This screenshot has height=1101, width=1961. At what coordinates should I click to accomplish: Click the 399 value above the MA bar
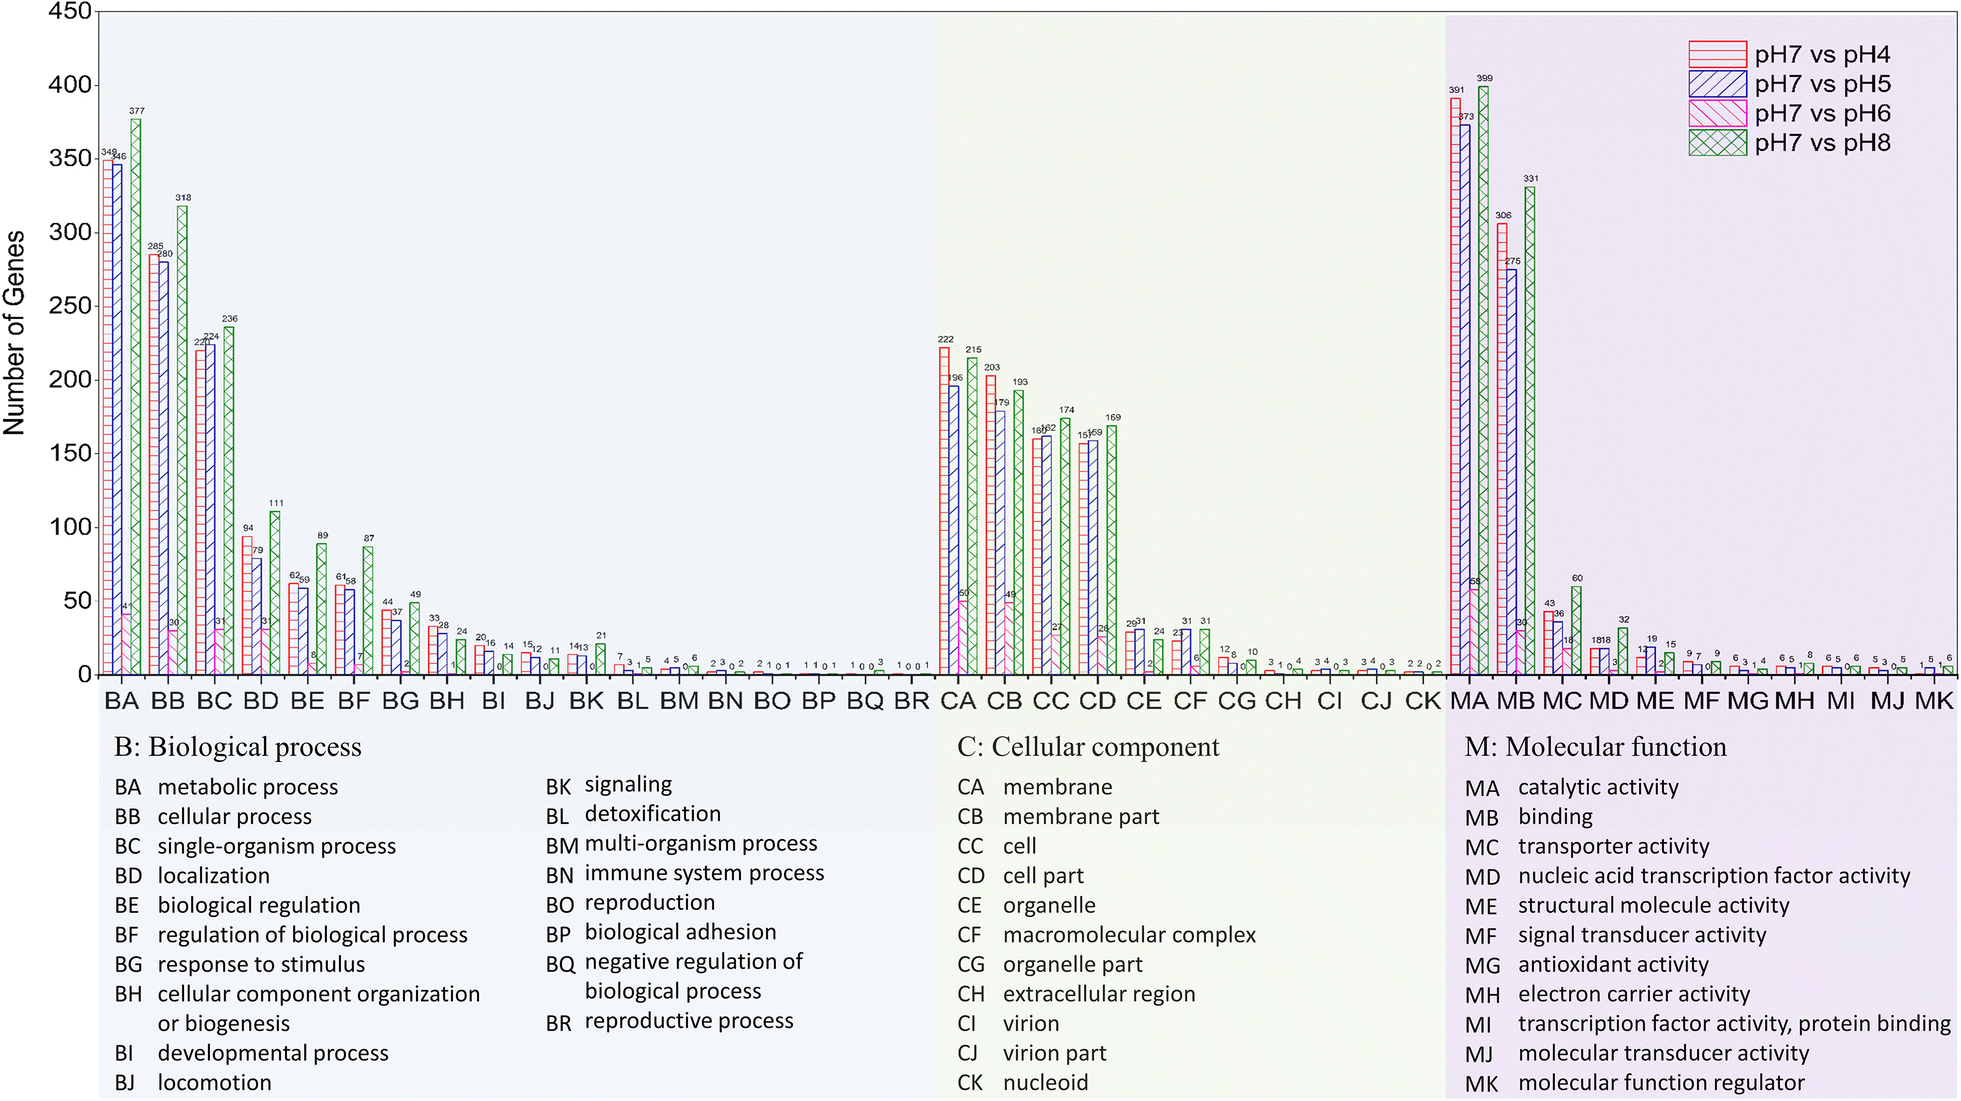(x=1485, y=78)
